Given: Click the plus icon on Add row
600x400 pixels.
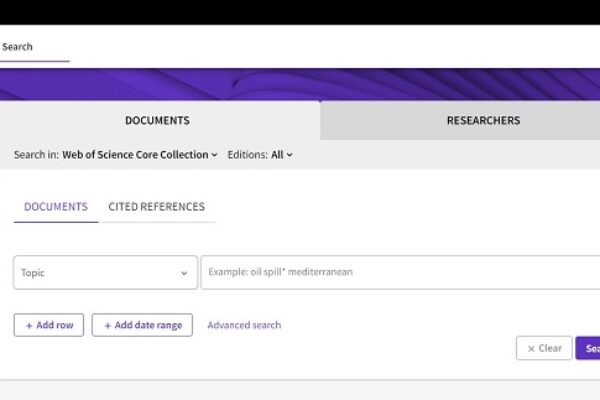Looking at the screenshot, I should click(x=28, y=325).
